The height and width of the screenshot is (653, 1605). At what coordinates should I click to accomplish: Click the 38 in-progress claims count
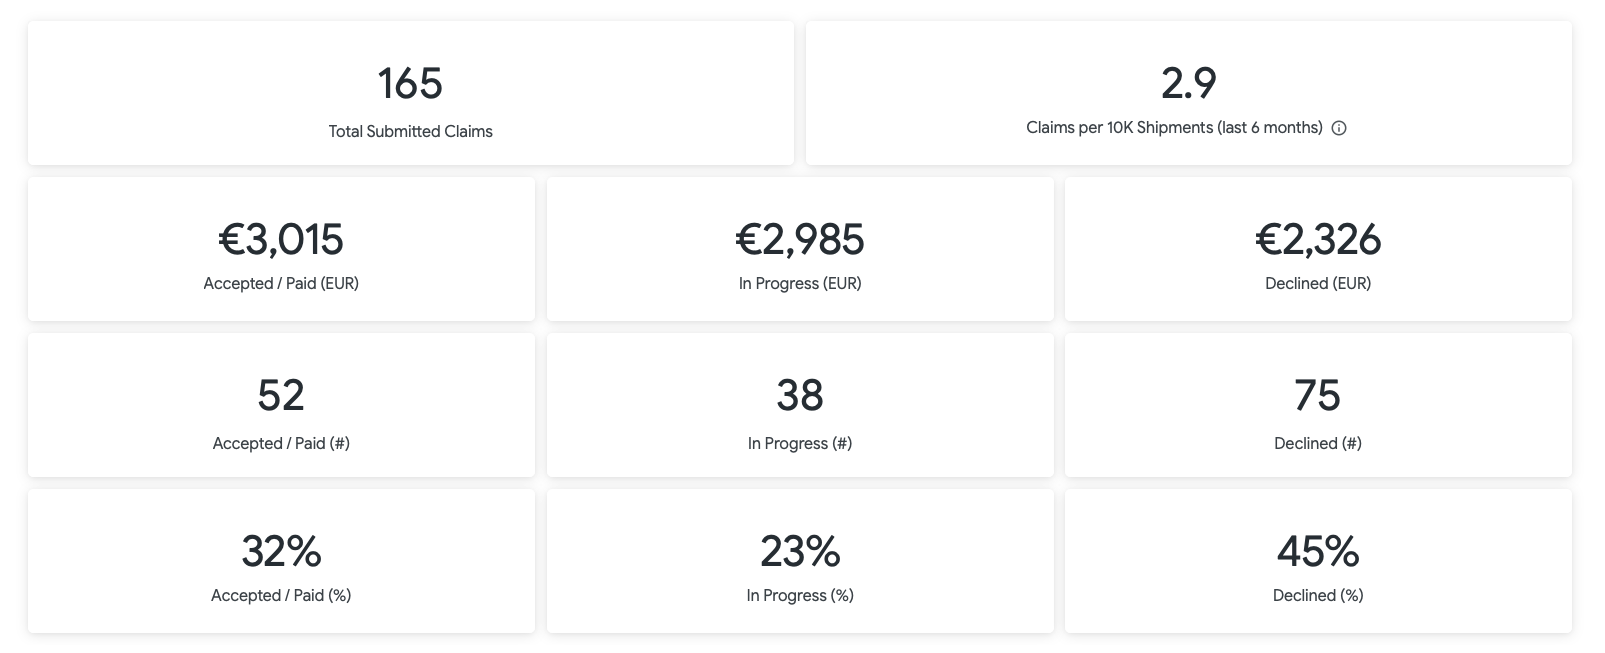(800, 395)
